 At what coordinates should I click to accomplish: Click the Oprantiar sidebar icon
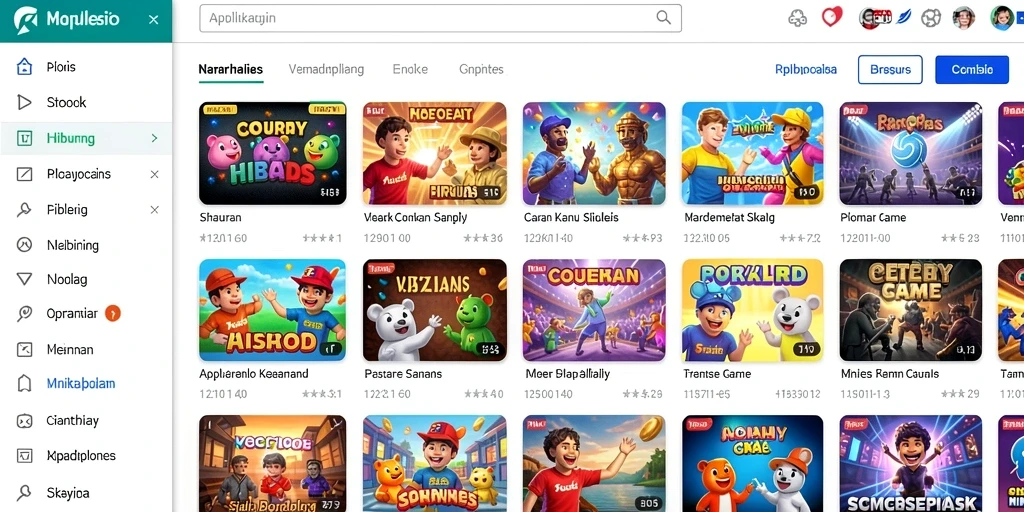(x=24, y=313)
